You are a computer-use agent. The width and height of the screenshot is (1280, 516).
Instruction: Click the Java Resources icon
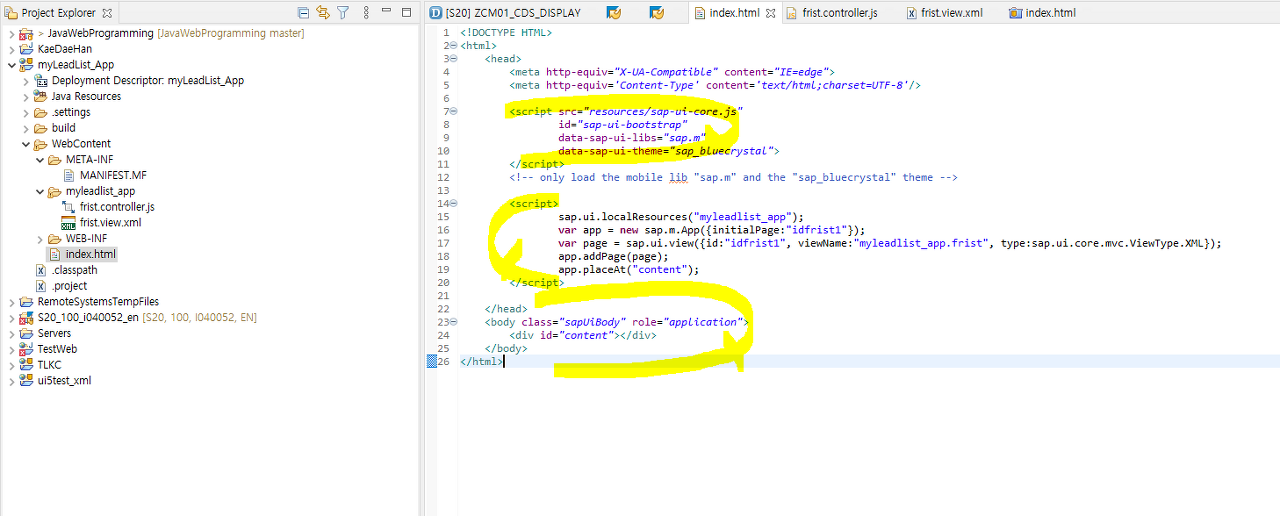[x=41, y=97]
